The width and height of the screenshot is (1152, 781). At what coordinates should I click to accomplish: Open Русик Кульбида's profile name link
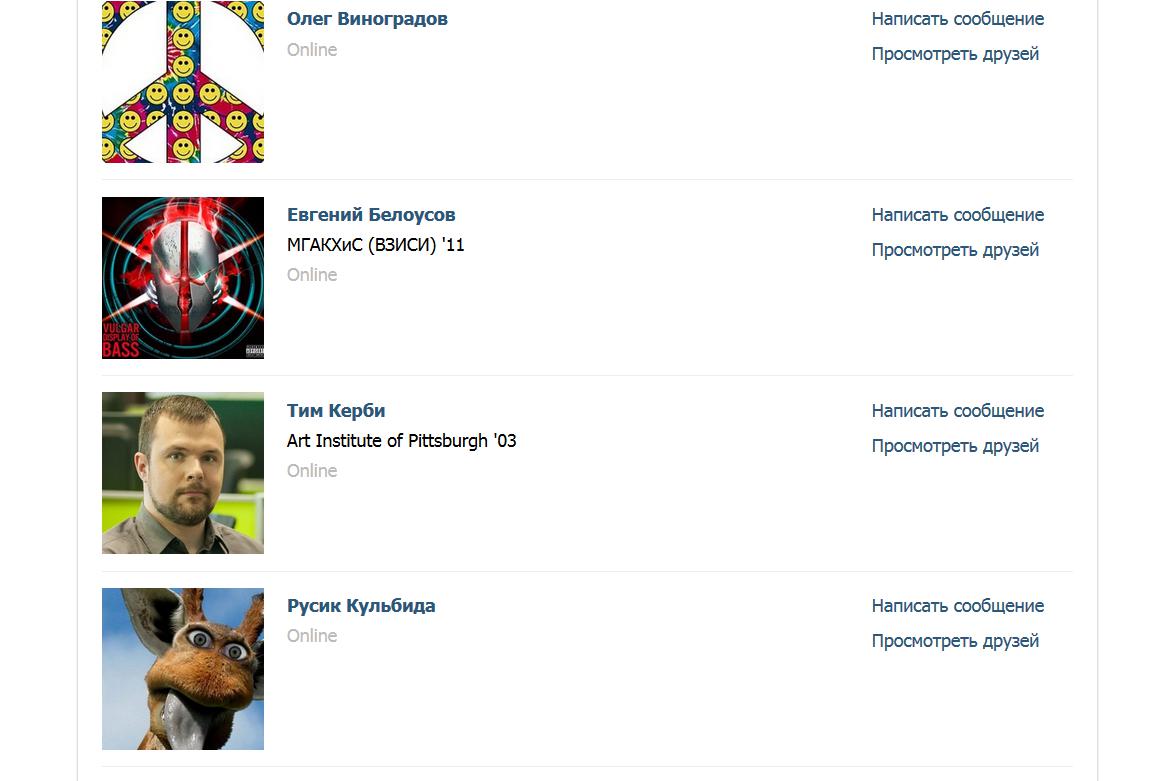(361, 606)
